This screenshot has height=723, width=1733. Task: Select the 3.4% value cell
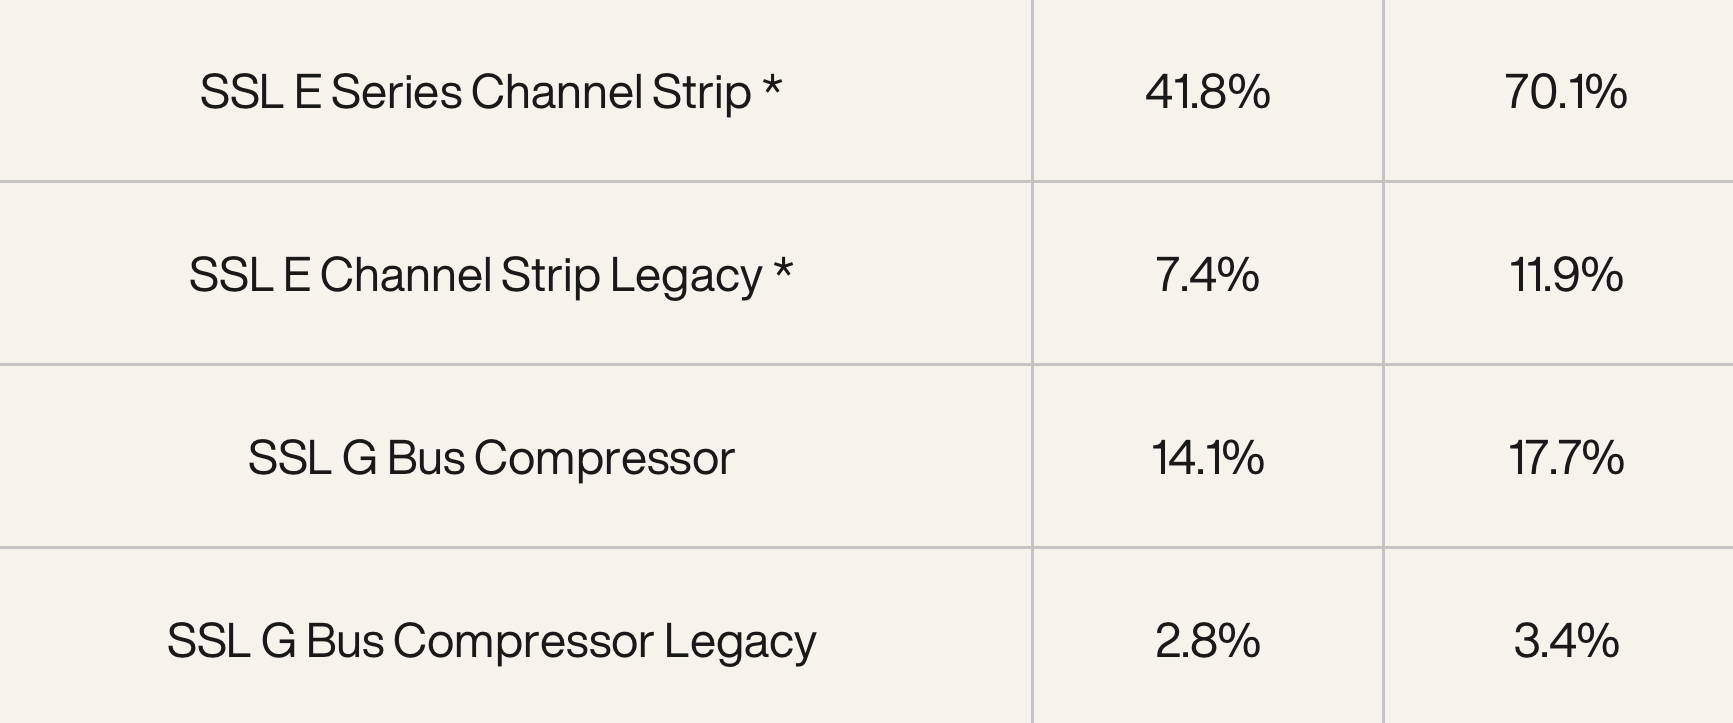tap(1565, 641)
